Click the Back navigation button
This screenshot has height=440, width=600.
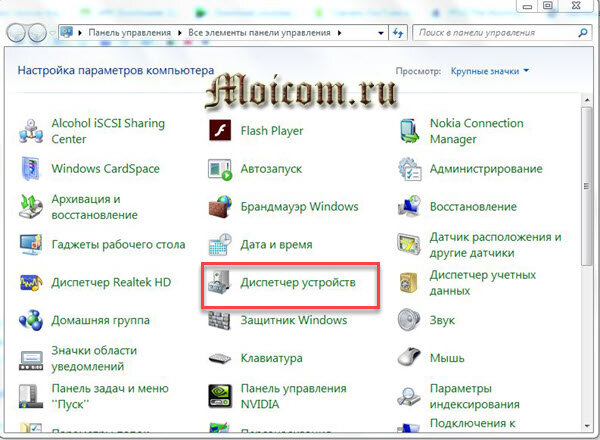[16, 33]
